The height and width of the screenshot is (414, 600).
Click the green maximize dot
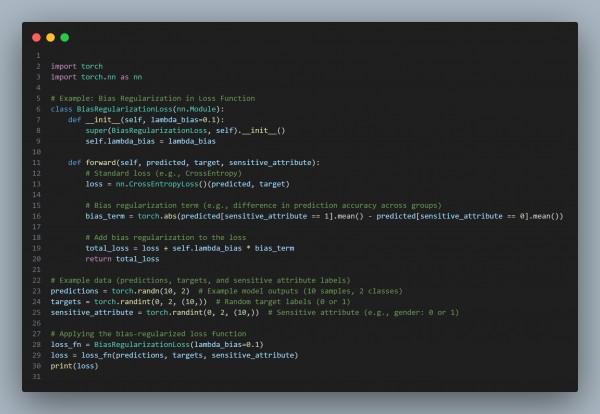(65, 37)
